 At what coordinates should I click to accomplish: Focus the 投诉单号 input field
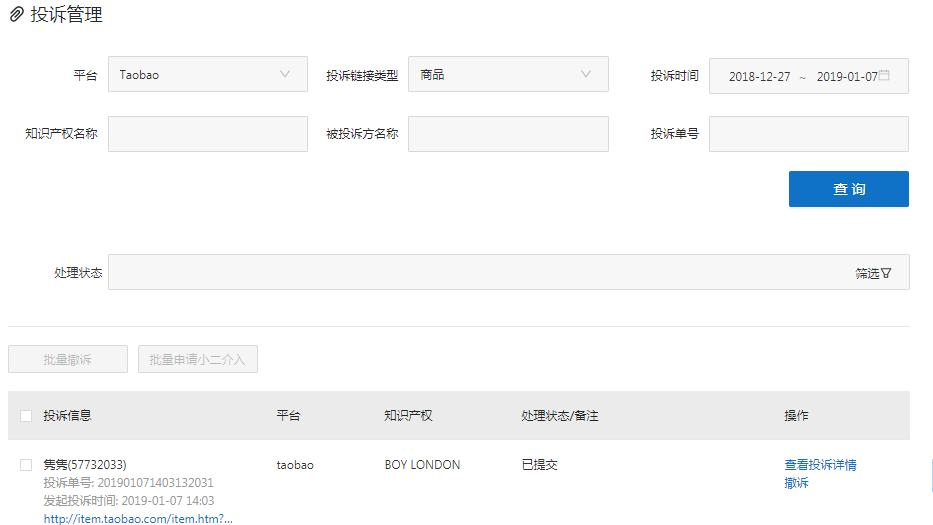[x=809, y=134]
